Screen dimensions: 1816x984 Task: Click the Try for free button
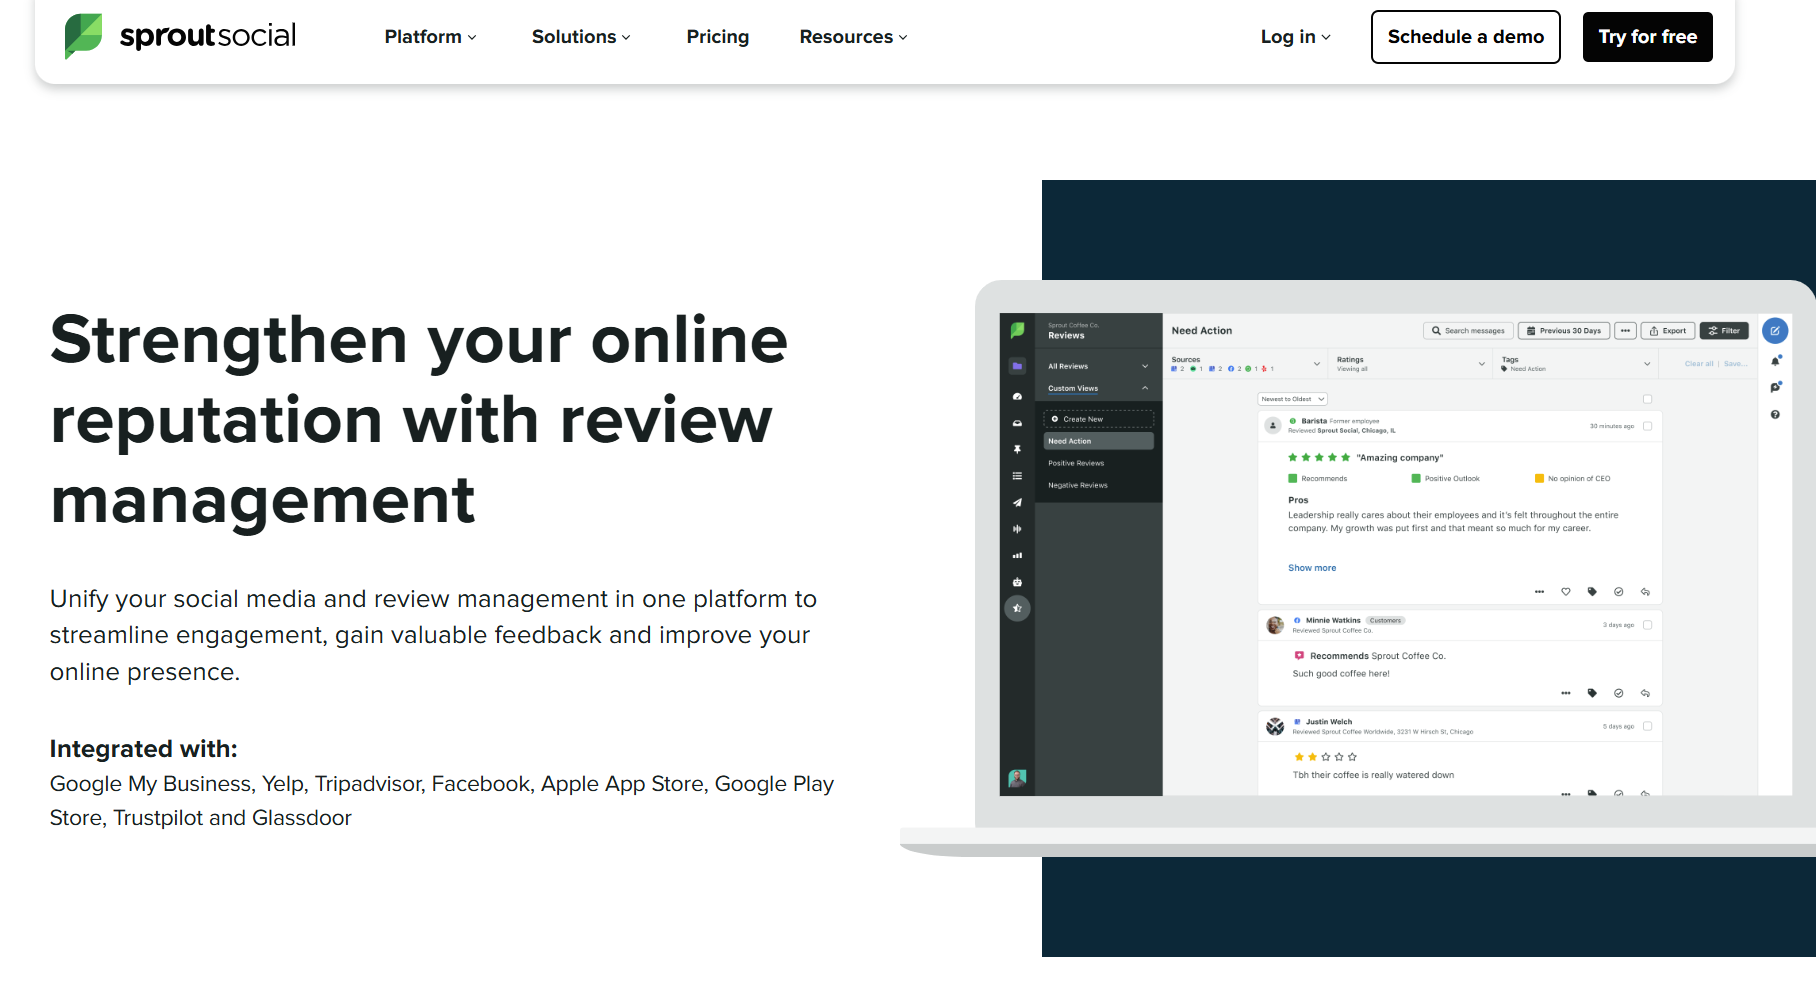pos(1647,37)
